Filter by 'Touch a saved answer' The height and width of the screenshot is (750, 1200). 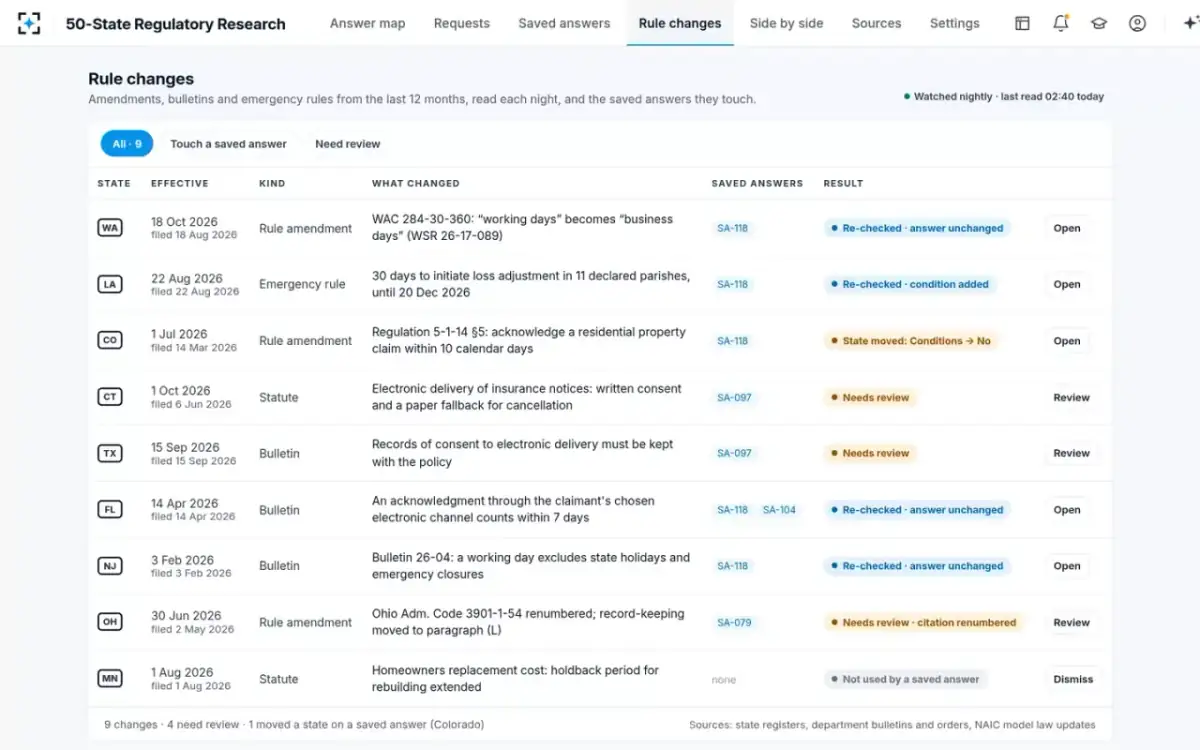pos(228,144)
